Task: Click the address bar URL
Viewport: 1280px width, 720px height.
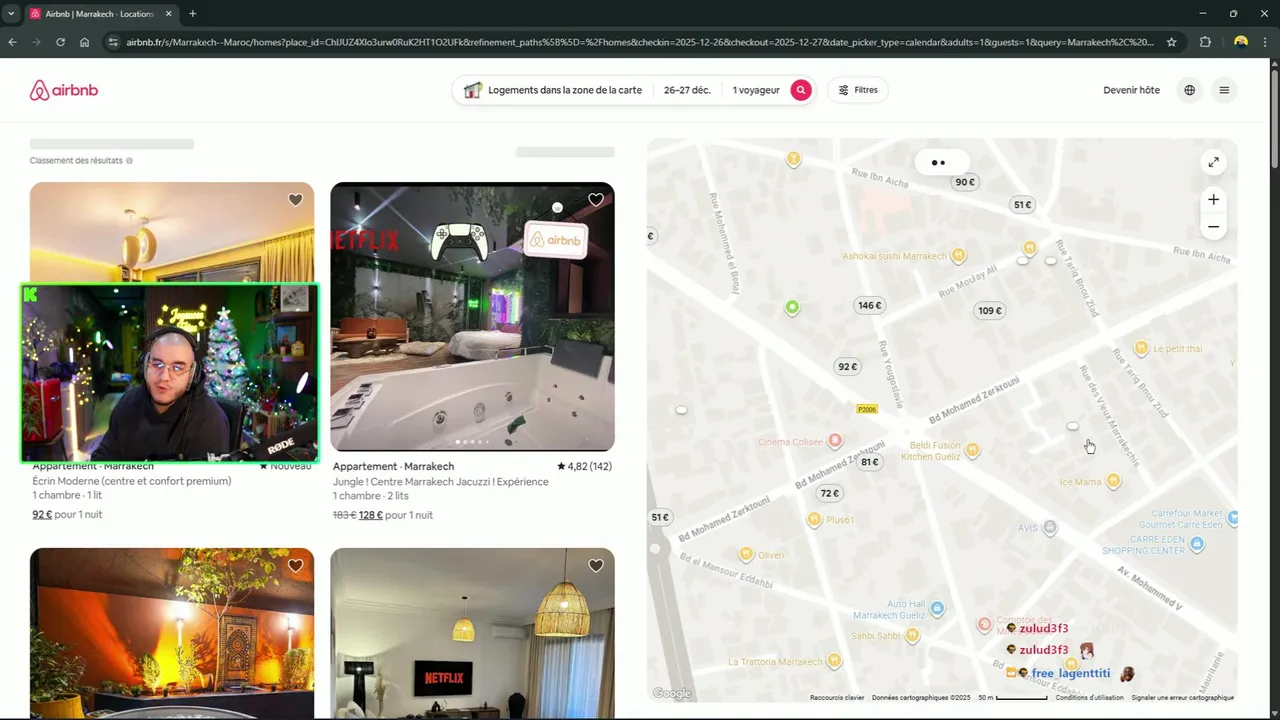Action: [640, 42]
